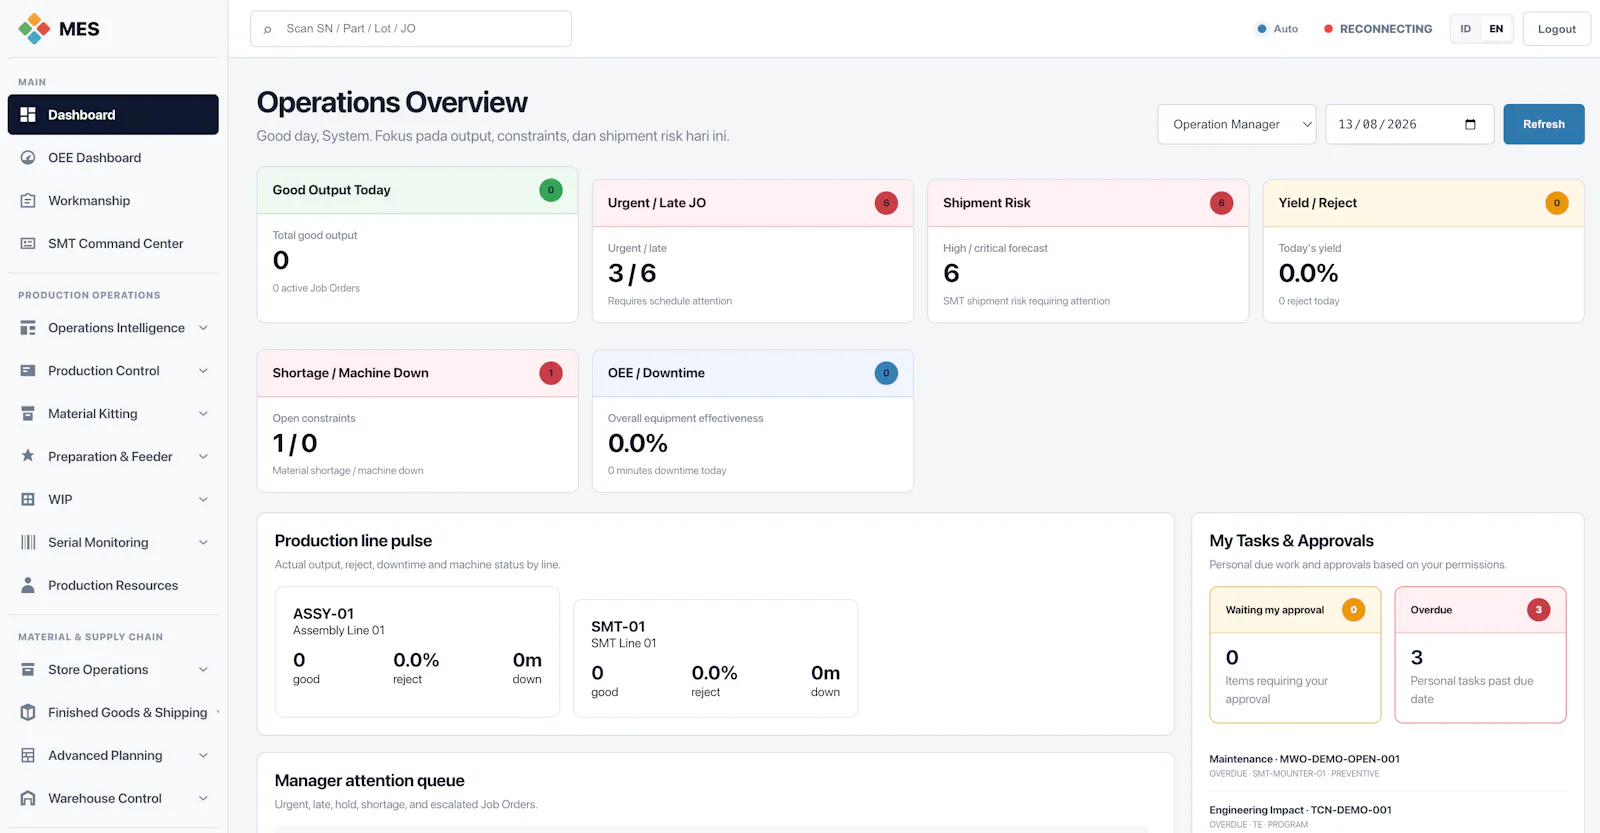This screenshot has height=833, width=1600.
Task: Select the SMT-01 line card
Action: coord(715,658)
